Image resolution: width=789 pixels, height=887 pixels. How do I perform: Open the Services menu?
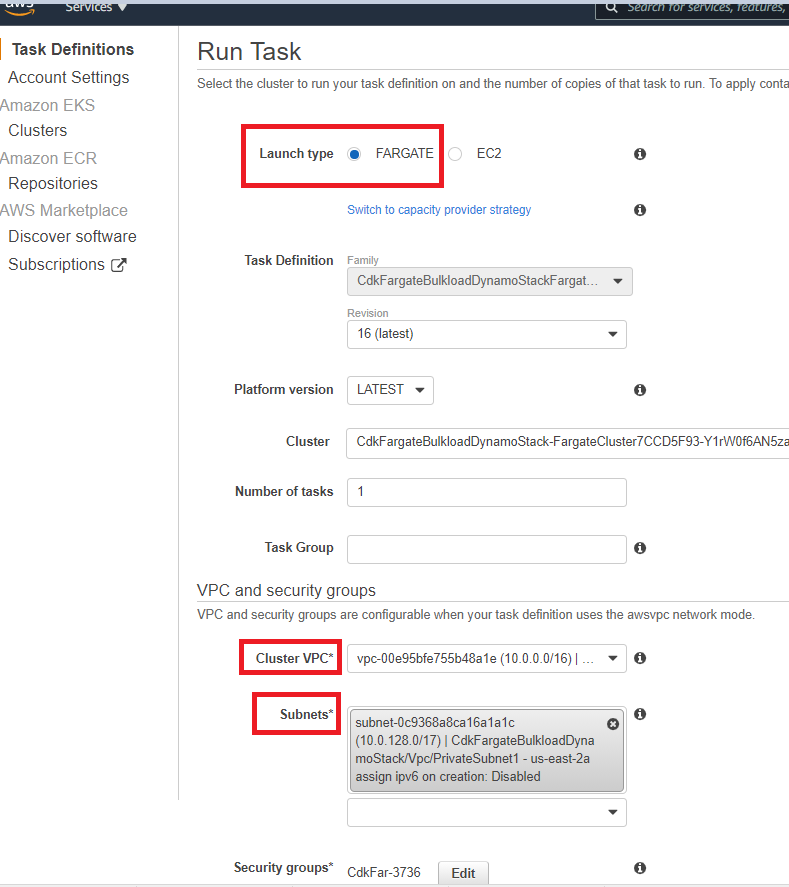click(96, 7)
